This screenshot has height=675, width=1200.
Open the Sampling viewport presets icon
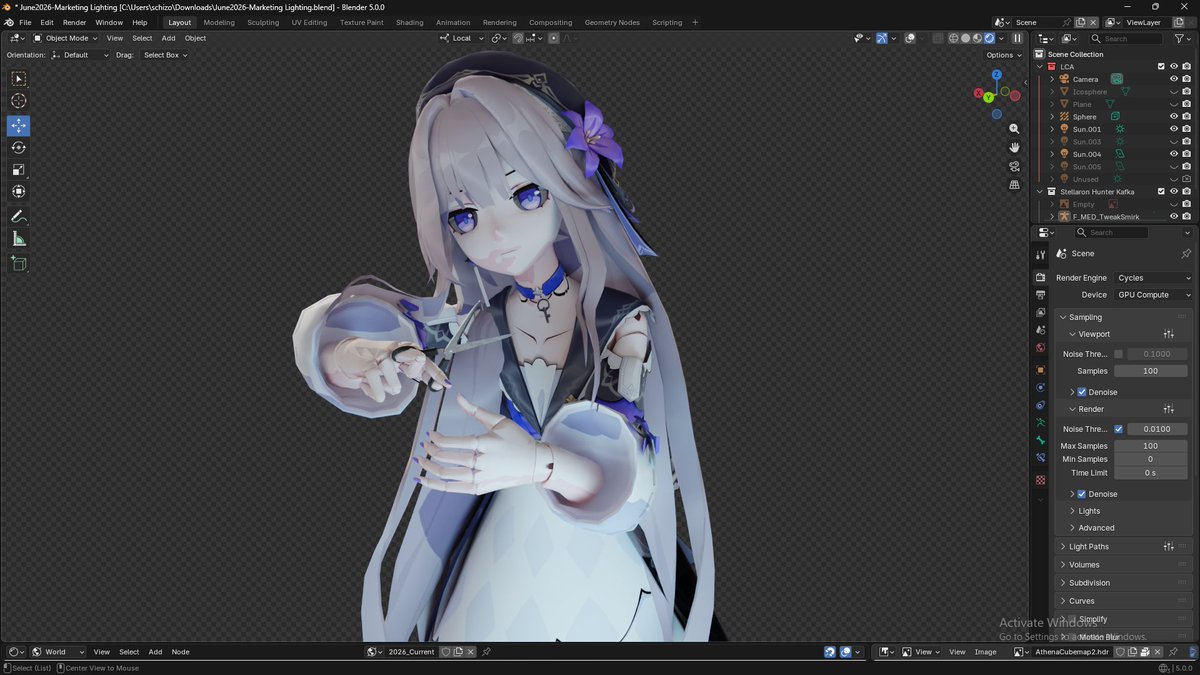(1168, 334)
